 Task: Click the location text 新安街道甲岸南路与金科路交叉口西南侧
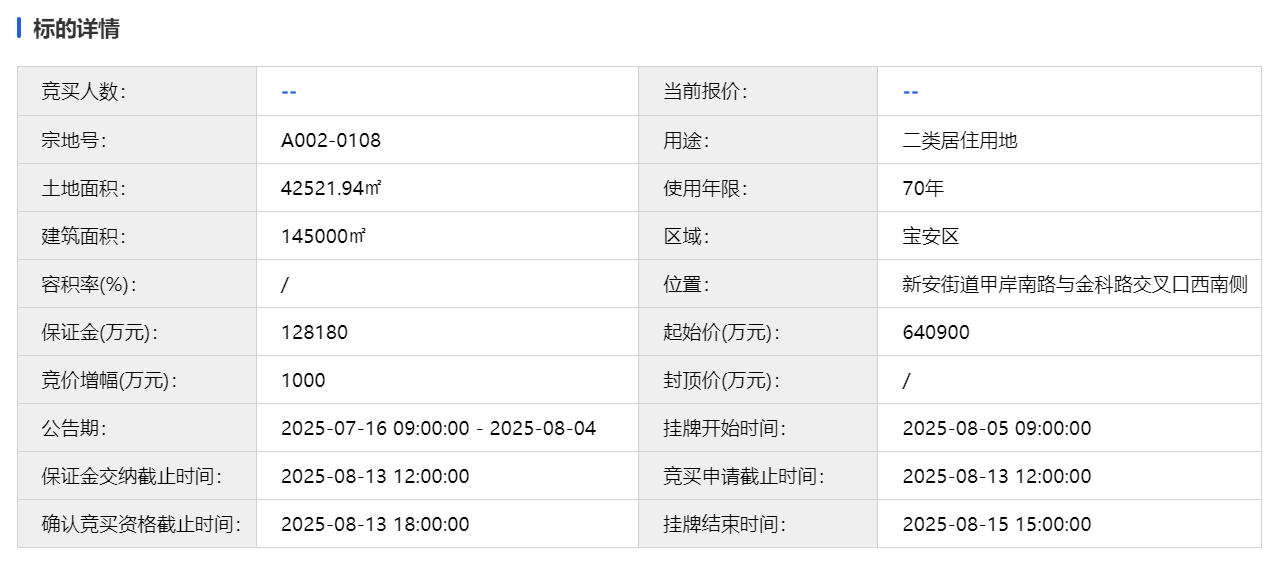(x=1075, y=284)
